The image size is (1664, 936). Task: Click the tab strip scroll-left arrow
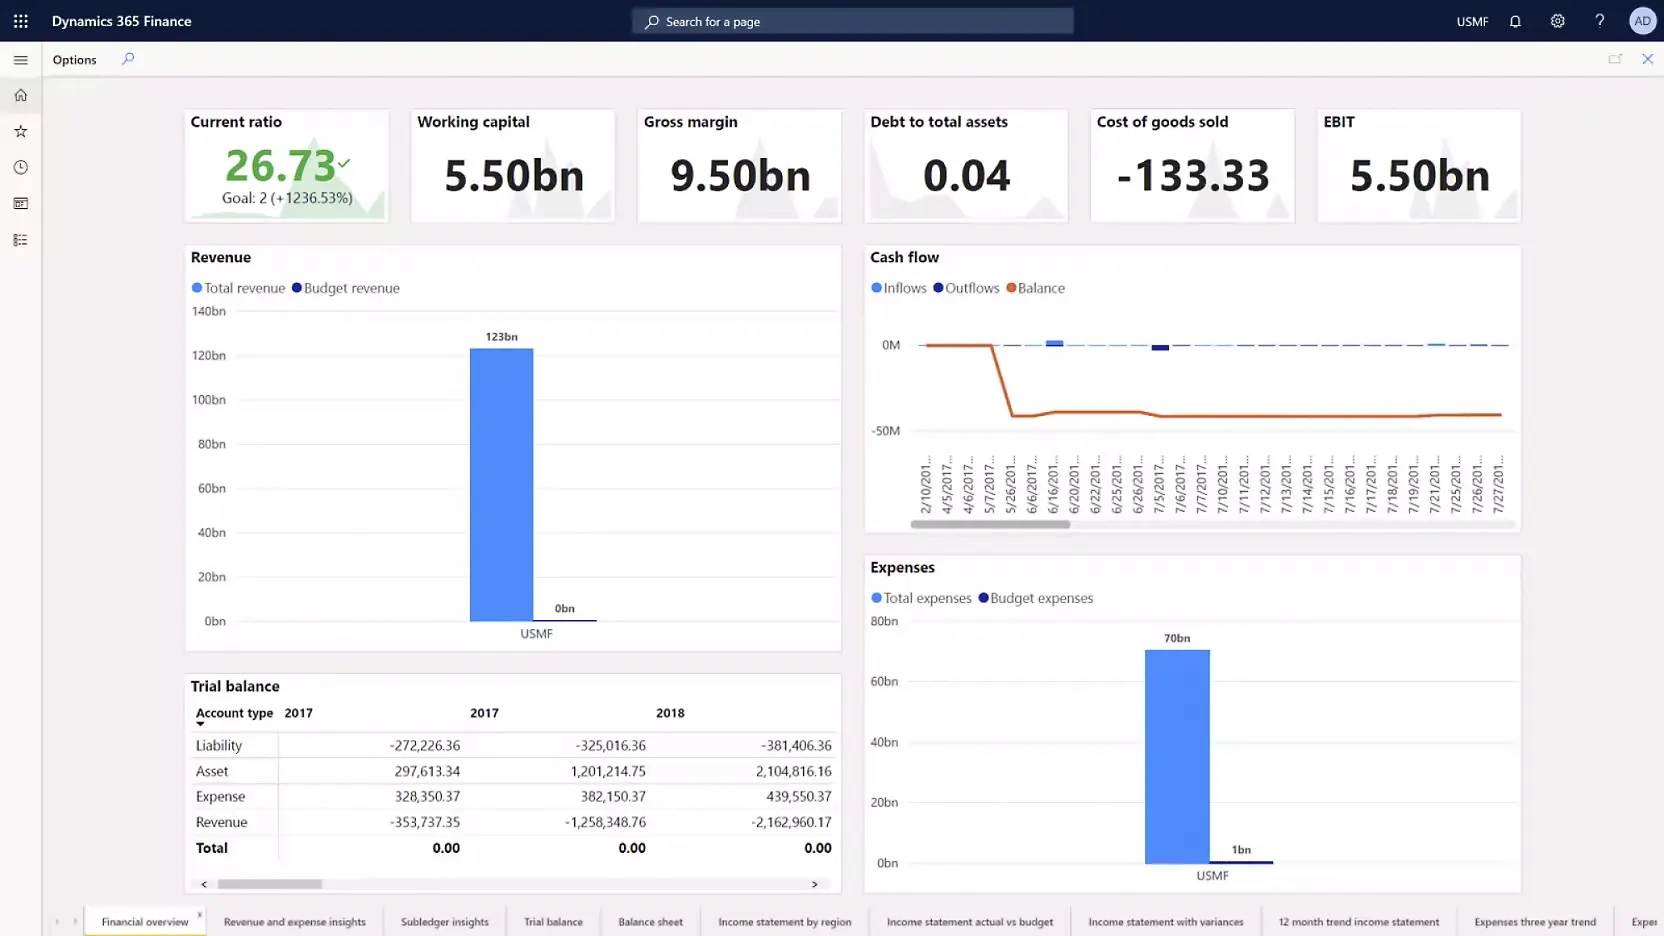click(57, 922)
